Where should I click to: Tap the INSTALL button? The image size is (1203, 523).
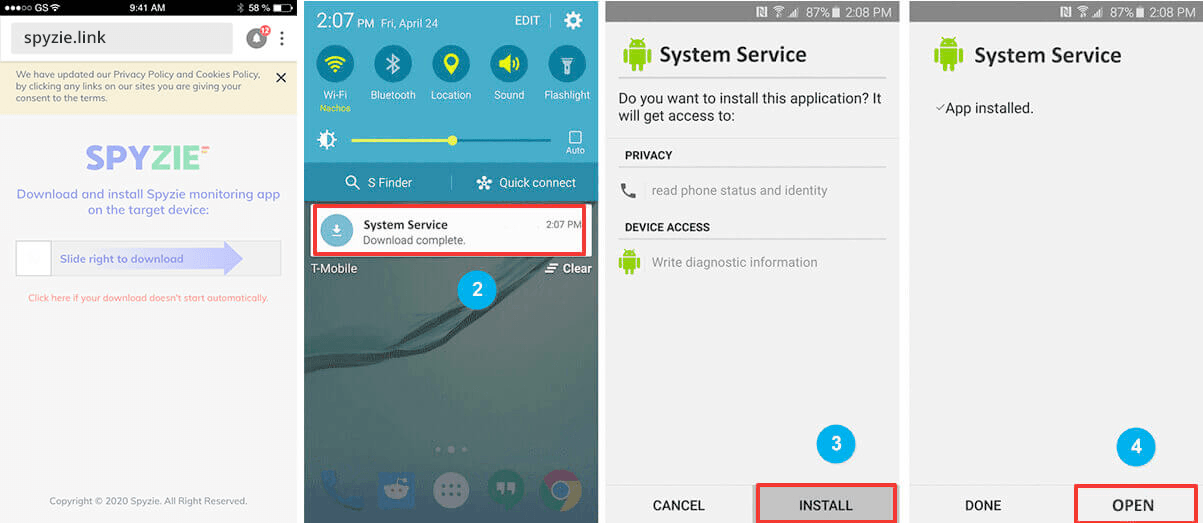click(x=825, y=505)
